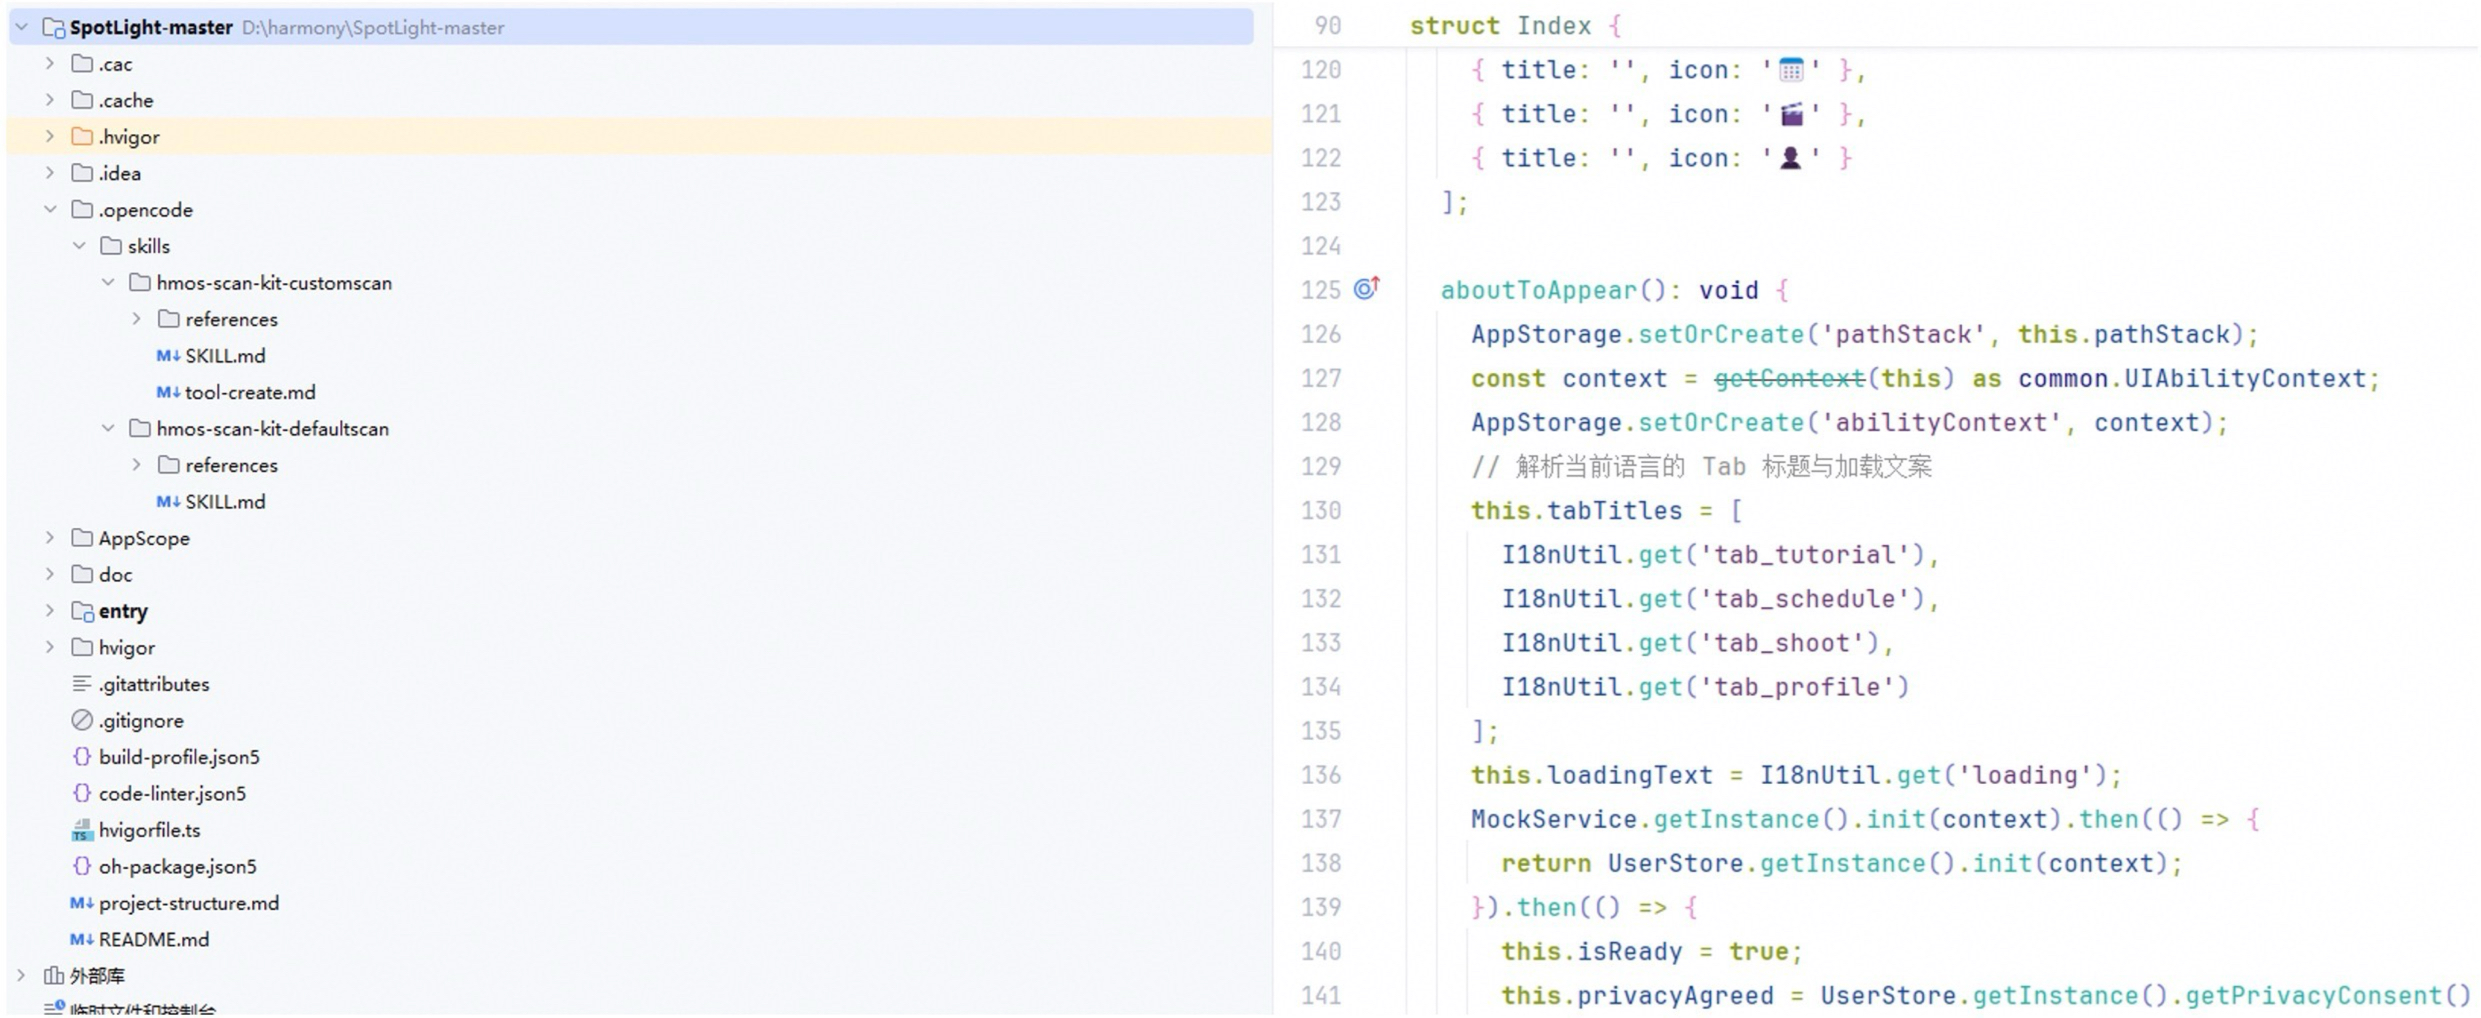Click the override gutter icon at line 125
Image resolution: width=2481 pixels, height=1018 pixels.
(x=1367, y=288)
